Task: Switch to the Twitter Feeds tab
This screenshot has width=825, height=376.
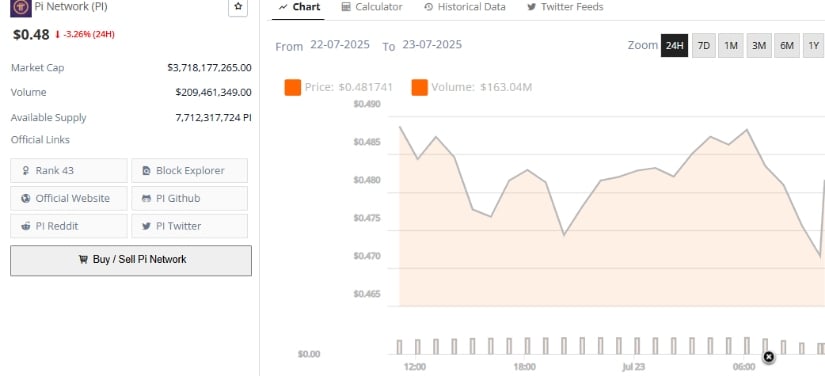Action: click(565, 7)
